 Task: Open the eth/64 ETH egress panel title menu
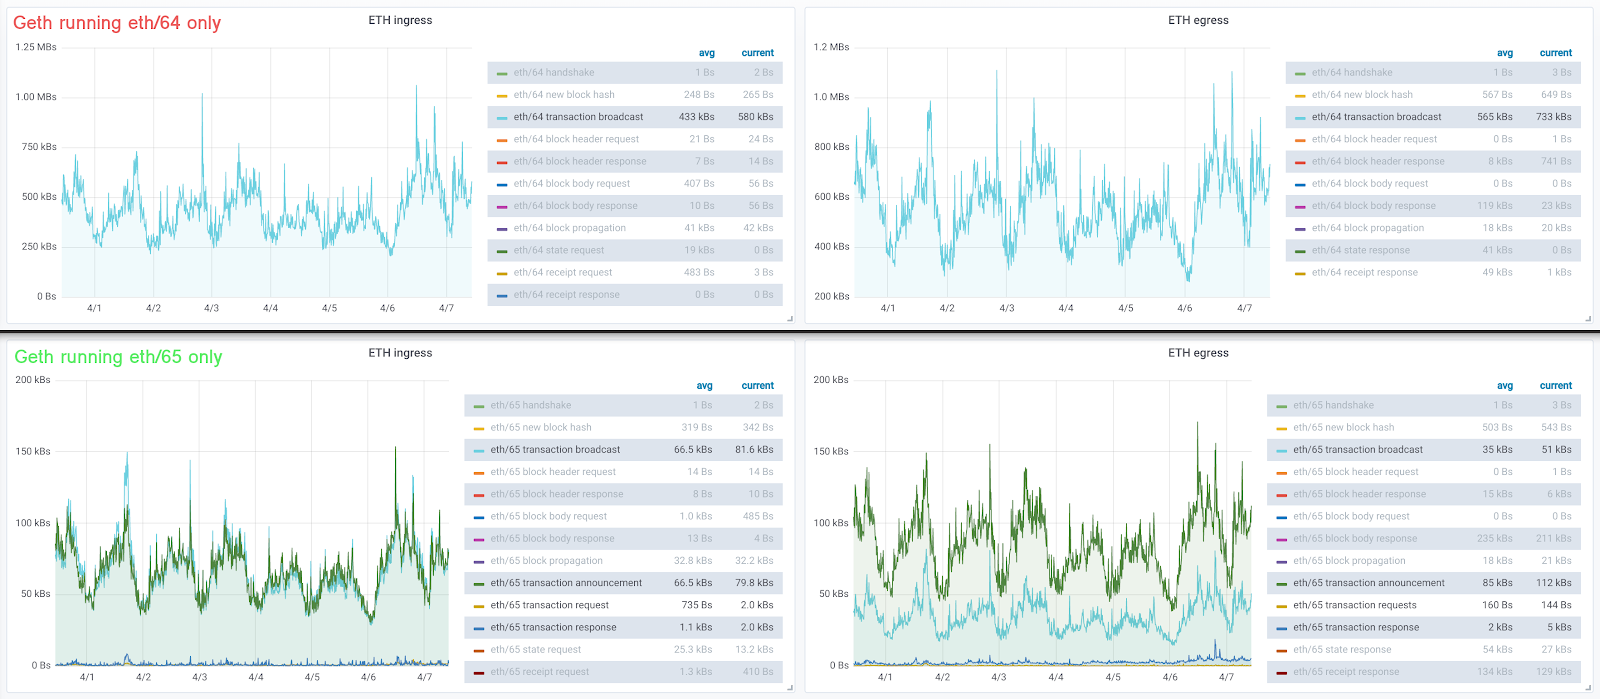tap(1198, 20)
